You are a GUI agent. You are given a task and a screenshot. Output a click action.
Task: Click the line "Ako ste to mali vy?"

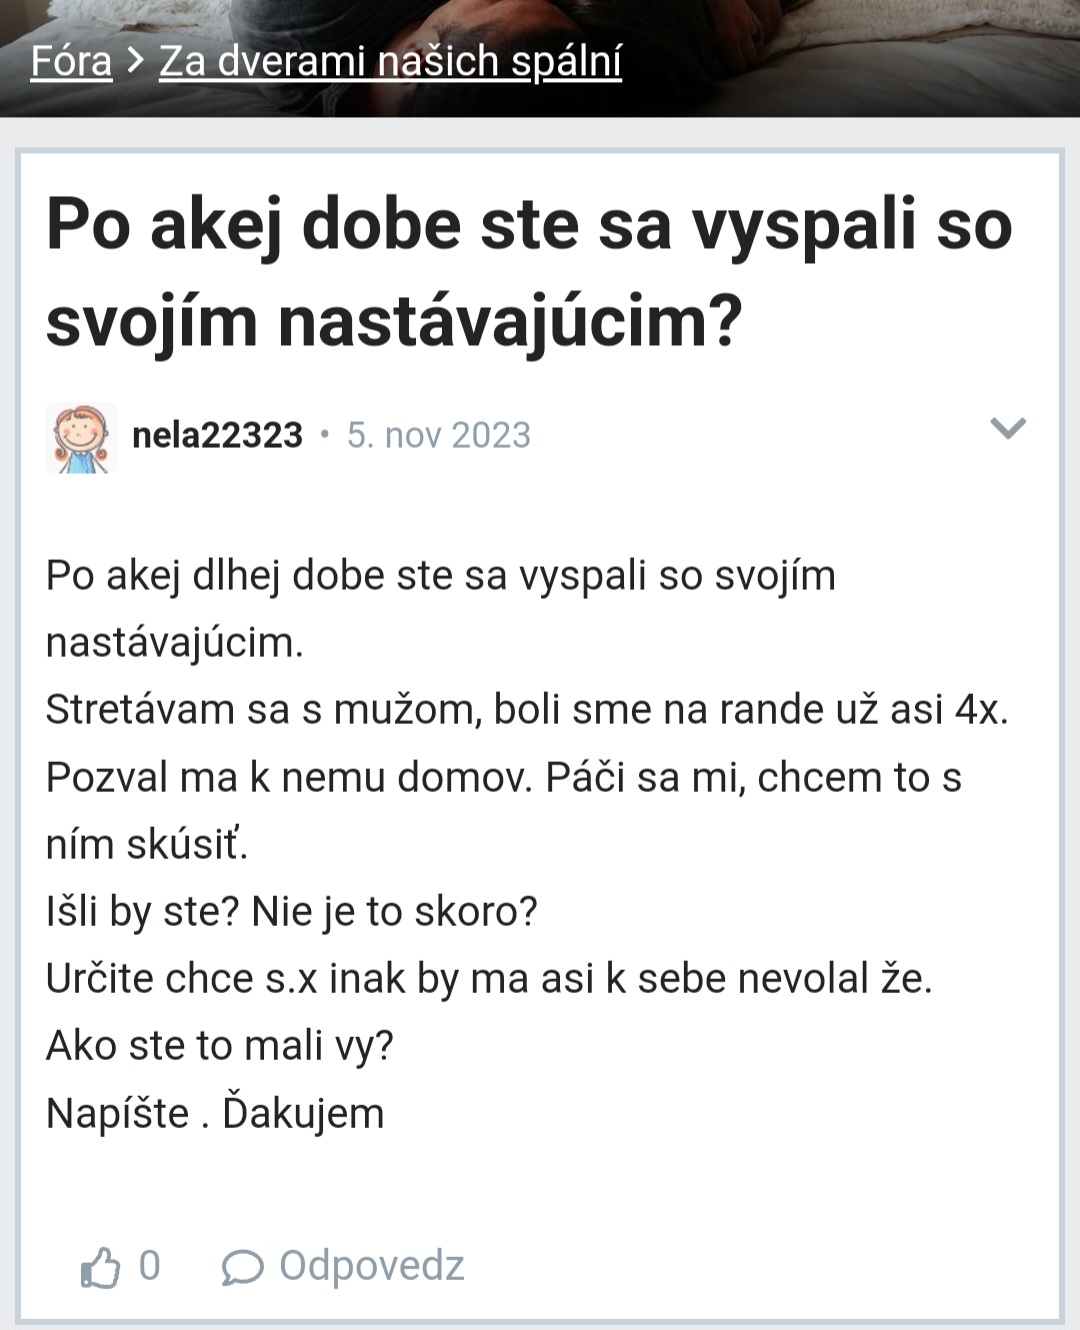[220, 1046]
